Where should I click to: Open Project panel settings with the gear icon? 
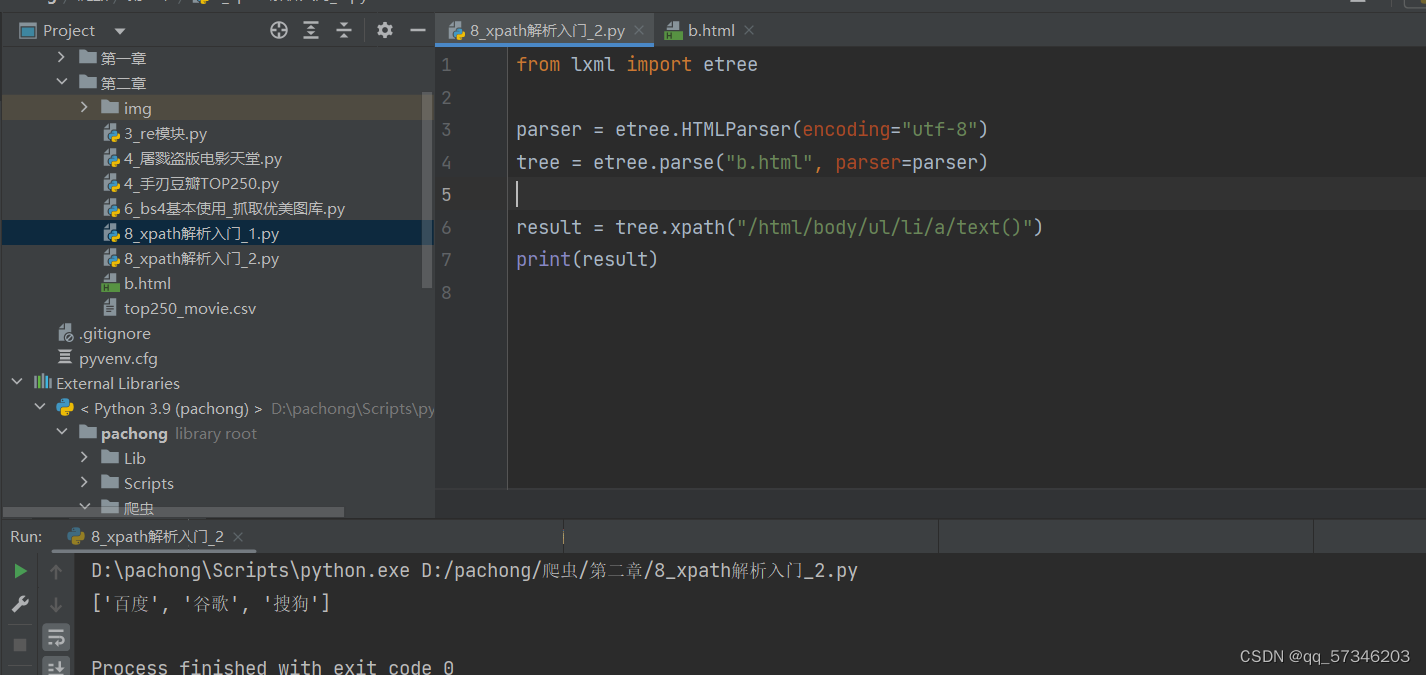click(x=384, y=29)
